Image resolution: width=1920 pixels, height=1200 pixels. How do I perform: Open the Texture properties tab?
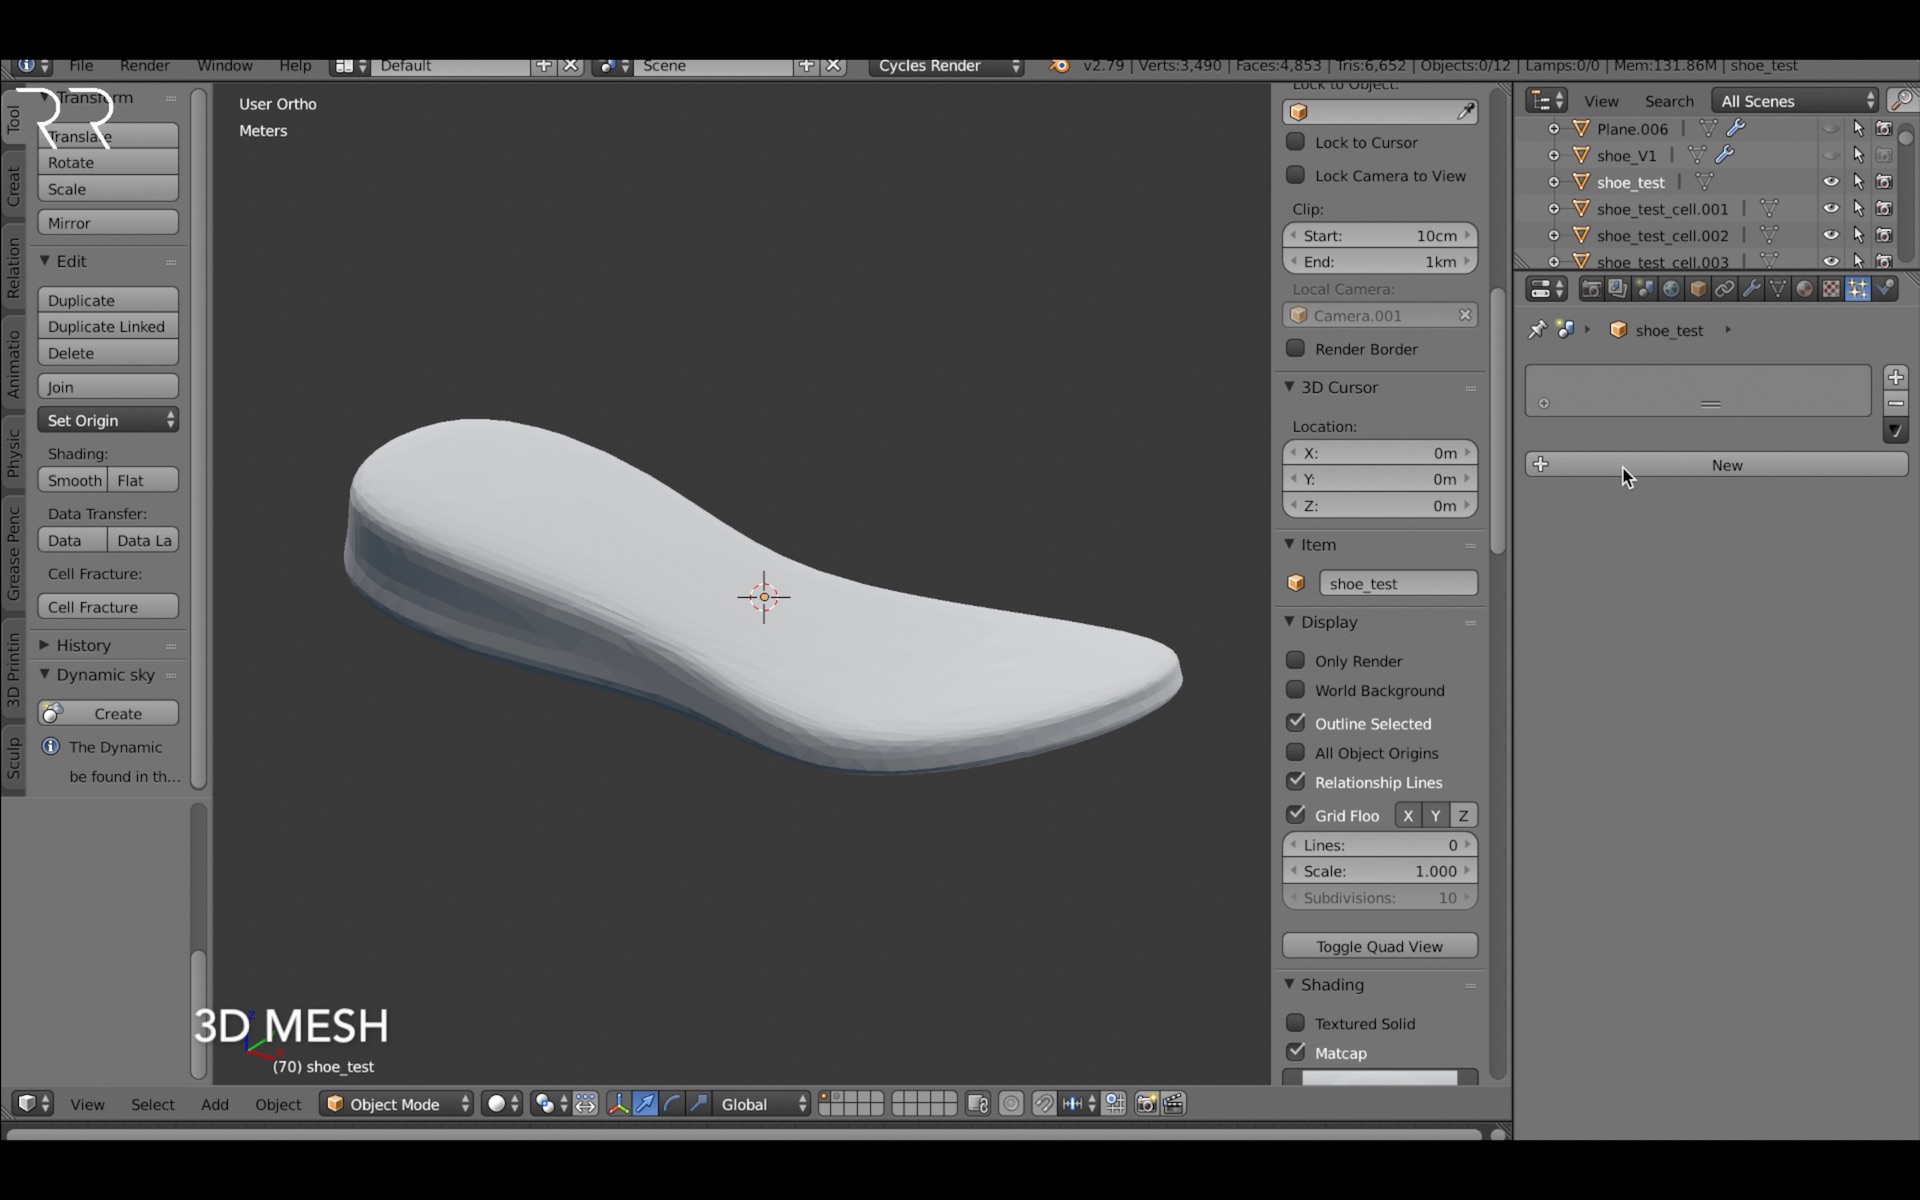(x=1830, y=288)
